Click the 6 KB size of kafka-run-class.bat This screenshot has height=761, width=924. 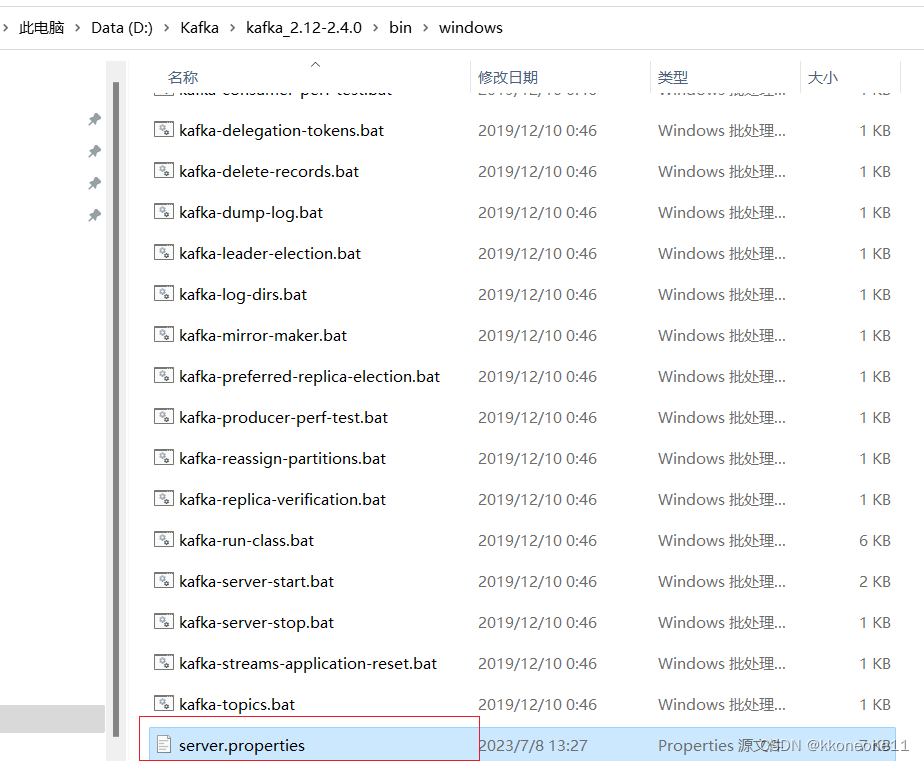[874, 540]
